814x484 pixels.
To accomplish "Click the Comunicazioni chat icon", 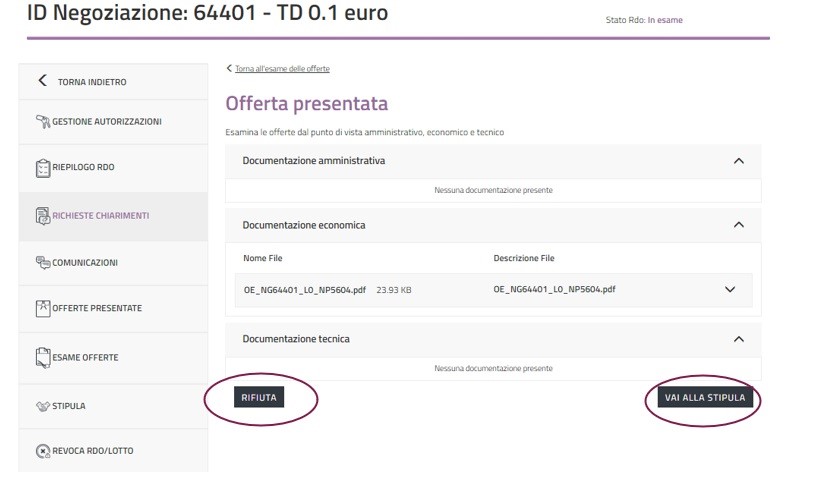I will click(x=43, y=262).
